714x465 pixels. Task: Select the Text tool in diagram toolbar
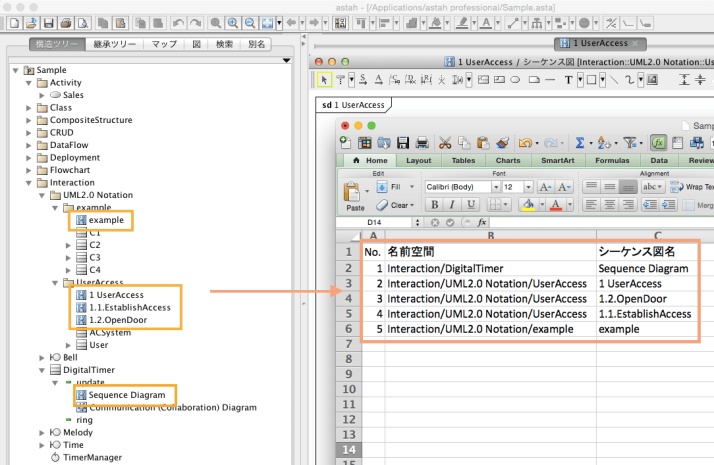tap(569, 80)
